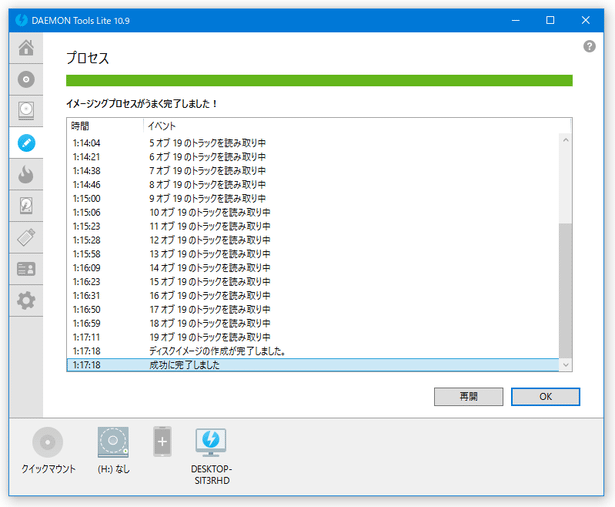Click the 再開 button
The height and width of the screenshot is (507, 615).
coord(468,396)
